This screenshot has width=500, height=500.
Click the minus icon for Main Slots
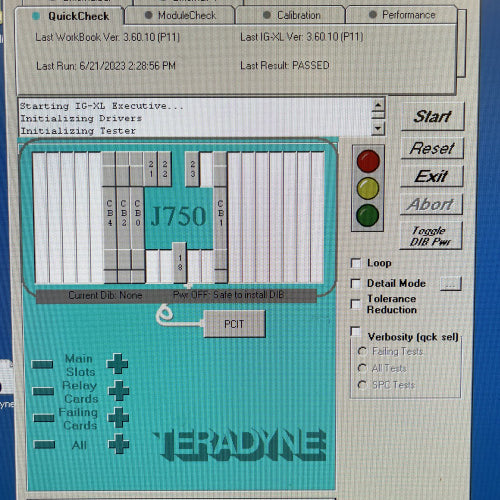(x=42, y=364)
